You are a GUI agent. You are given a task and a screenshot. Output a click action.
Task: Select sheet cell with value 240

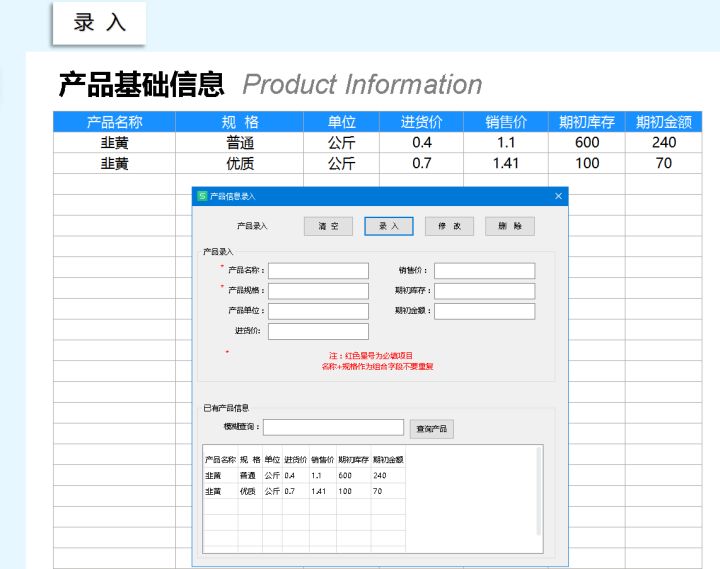[x=664, y=142]
